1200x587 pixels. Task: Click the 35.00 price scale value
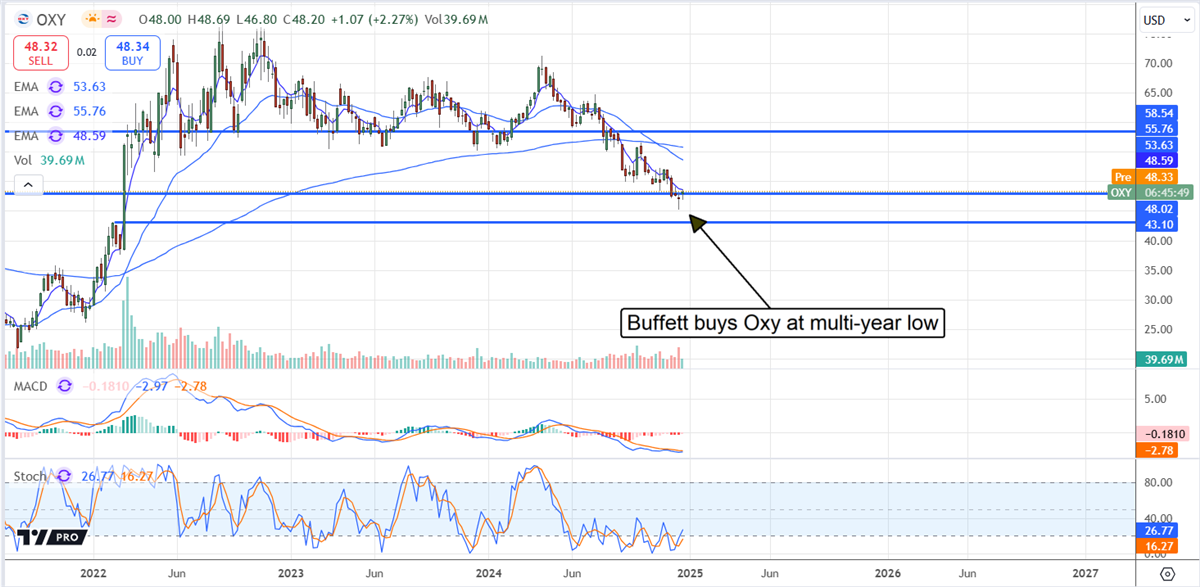tap(1159, 270)
